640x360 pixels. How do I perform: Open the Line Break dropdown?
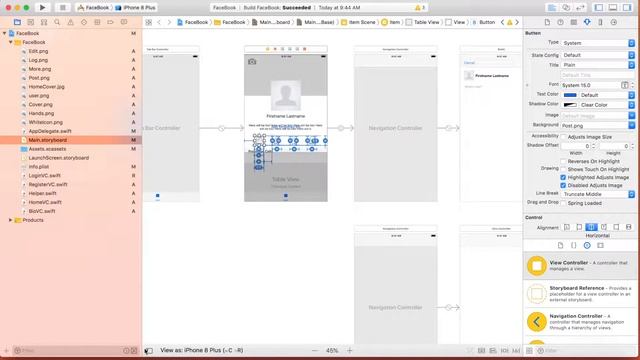pyautogui.click(x=598, y=194)
